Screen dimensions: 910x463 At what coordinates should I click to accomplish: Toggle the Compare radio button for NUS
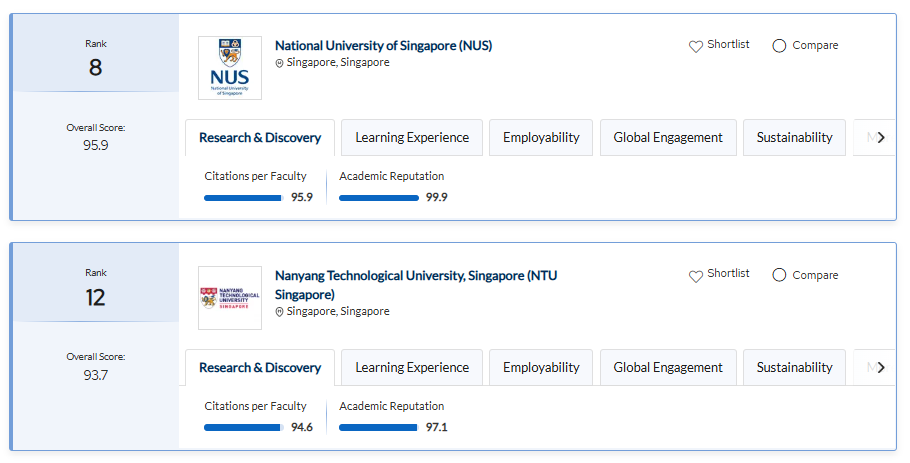coord(779,46)
